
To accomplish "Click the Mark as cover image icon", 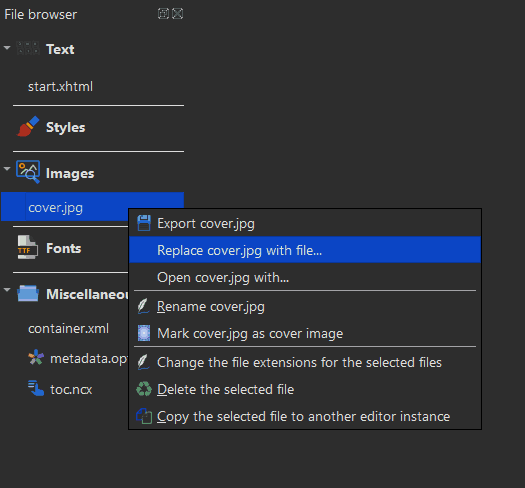I will point(144,333).
